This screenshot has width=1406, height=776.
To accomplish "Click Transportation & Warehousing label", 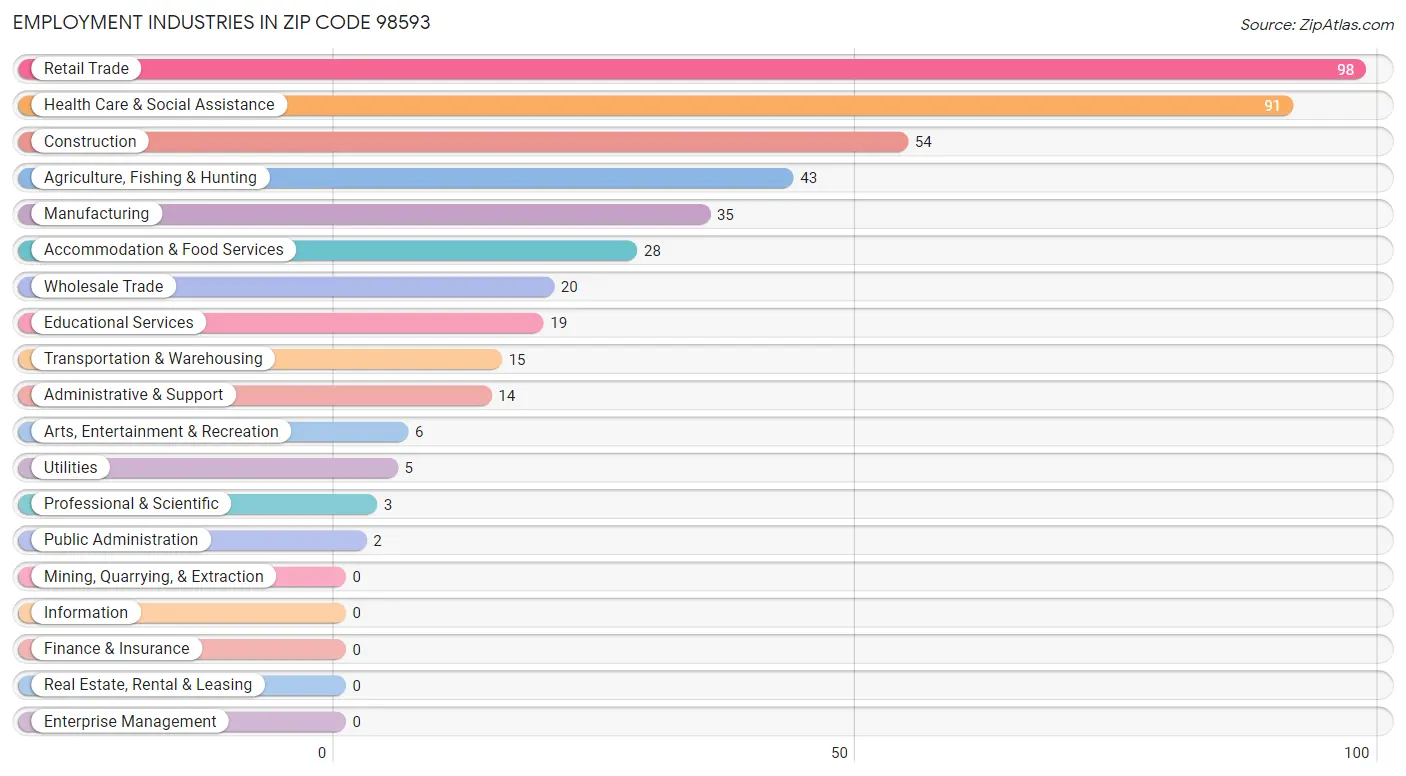I will 153,359.
